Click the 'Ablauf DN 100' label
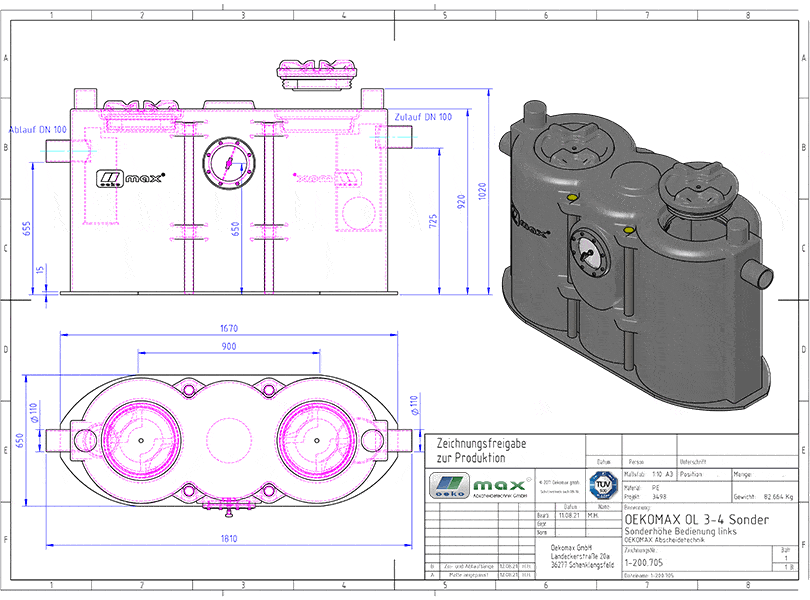The image size is (810, 600). tap(38, 130)
